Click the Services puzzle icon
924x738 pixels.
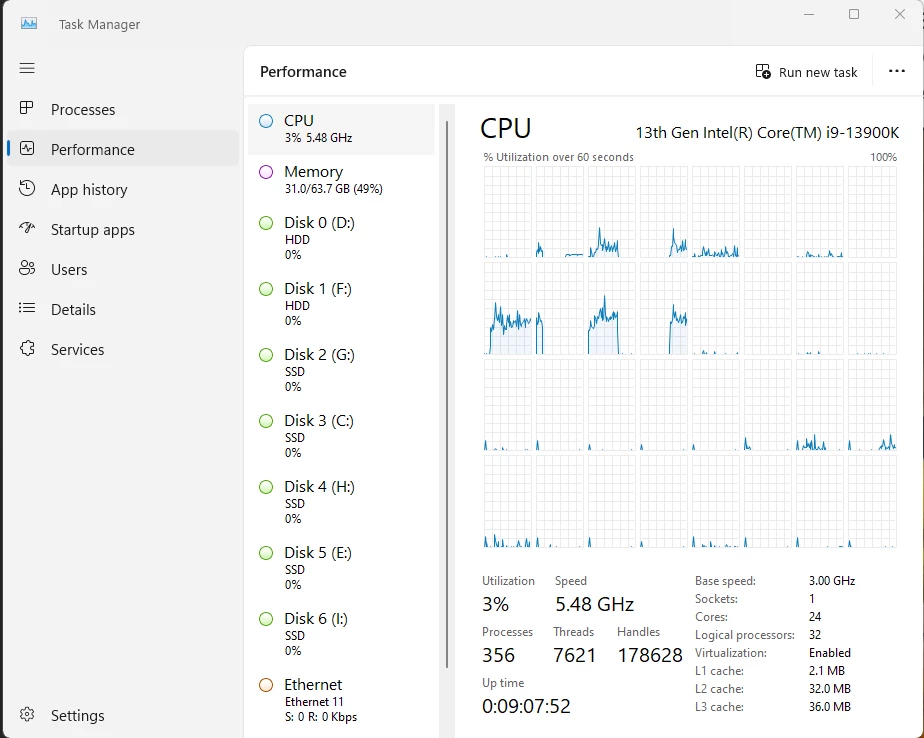[x=27, y=348]
